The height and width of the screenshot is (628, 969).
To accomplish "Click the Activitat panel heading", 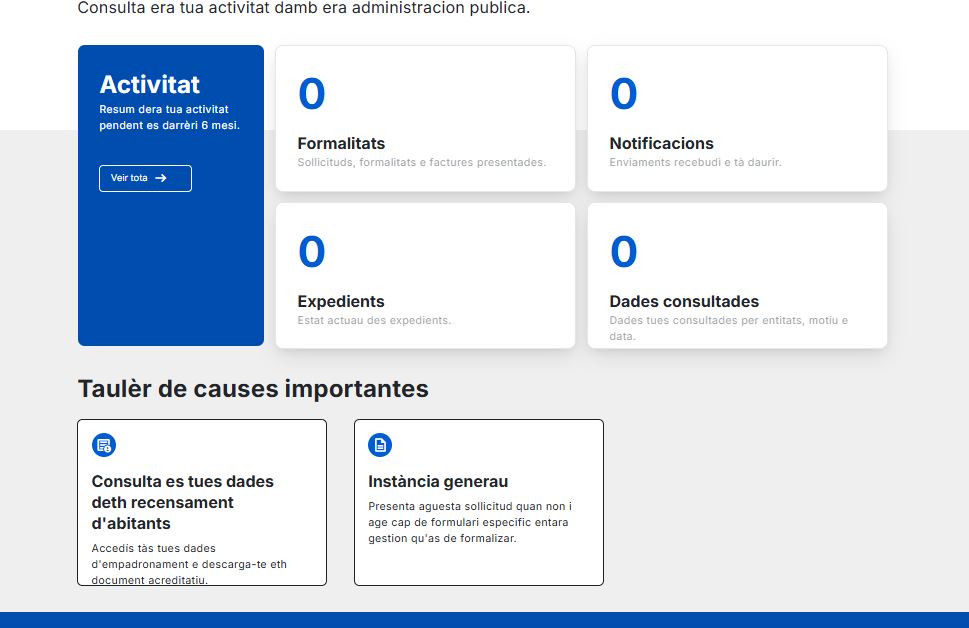I will coord(150,84).
